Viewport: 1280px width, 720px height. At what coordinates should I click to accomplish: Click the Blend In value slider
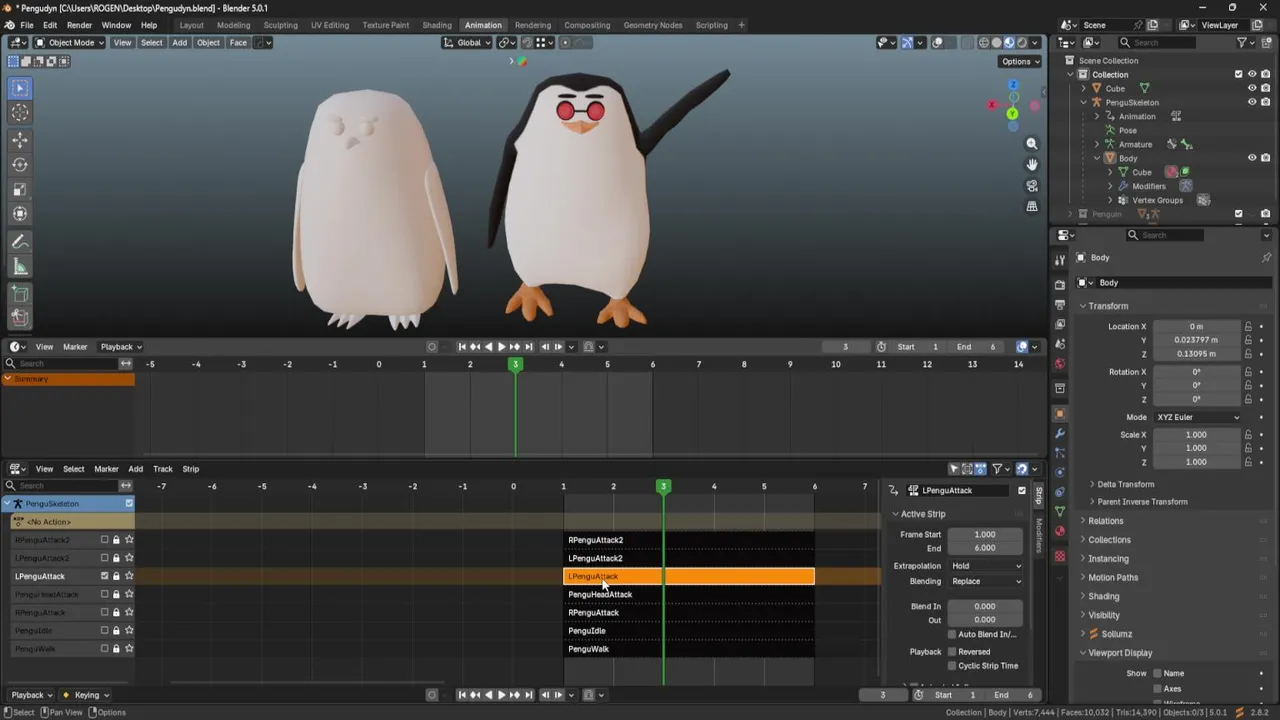pos(985,606)
